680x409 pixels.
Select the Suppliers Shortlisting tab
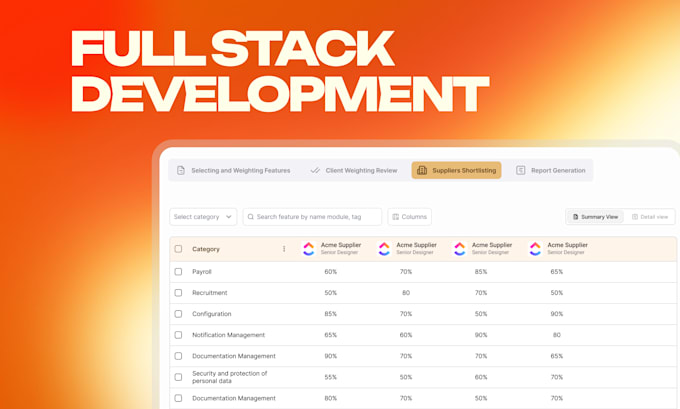pyautogui.click(x=456, y=170)
